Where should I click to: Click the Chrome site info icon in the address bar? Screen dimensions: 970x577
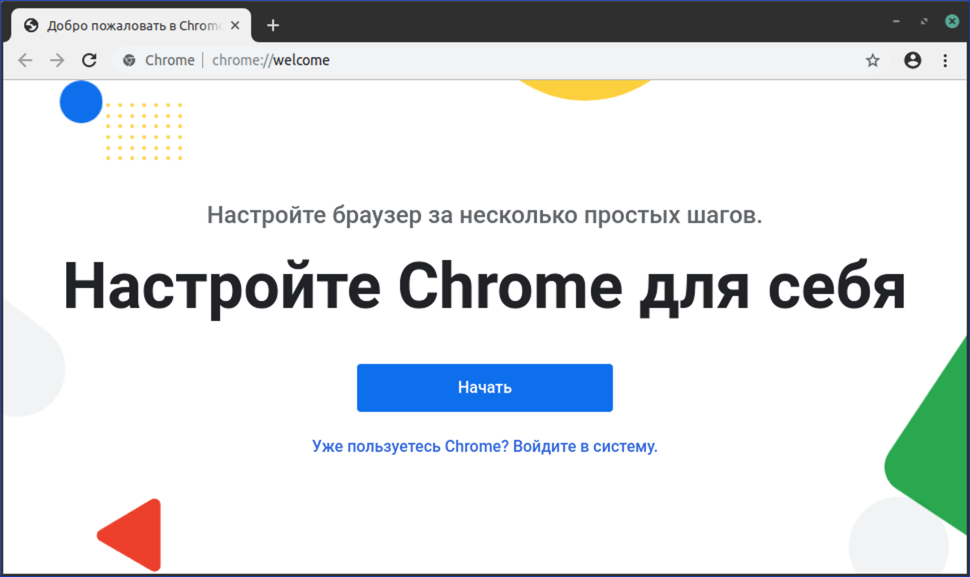pyautogui.click(x=129, y=60)
